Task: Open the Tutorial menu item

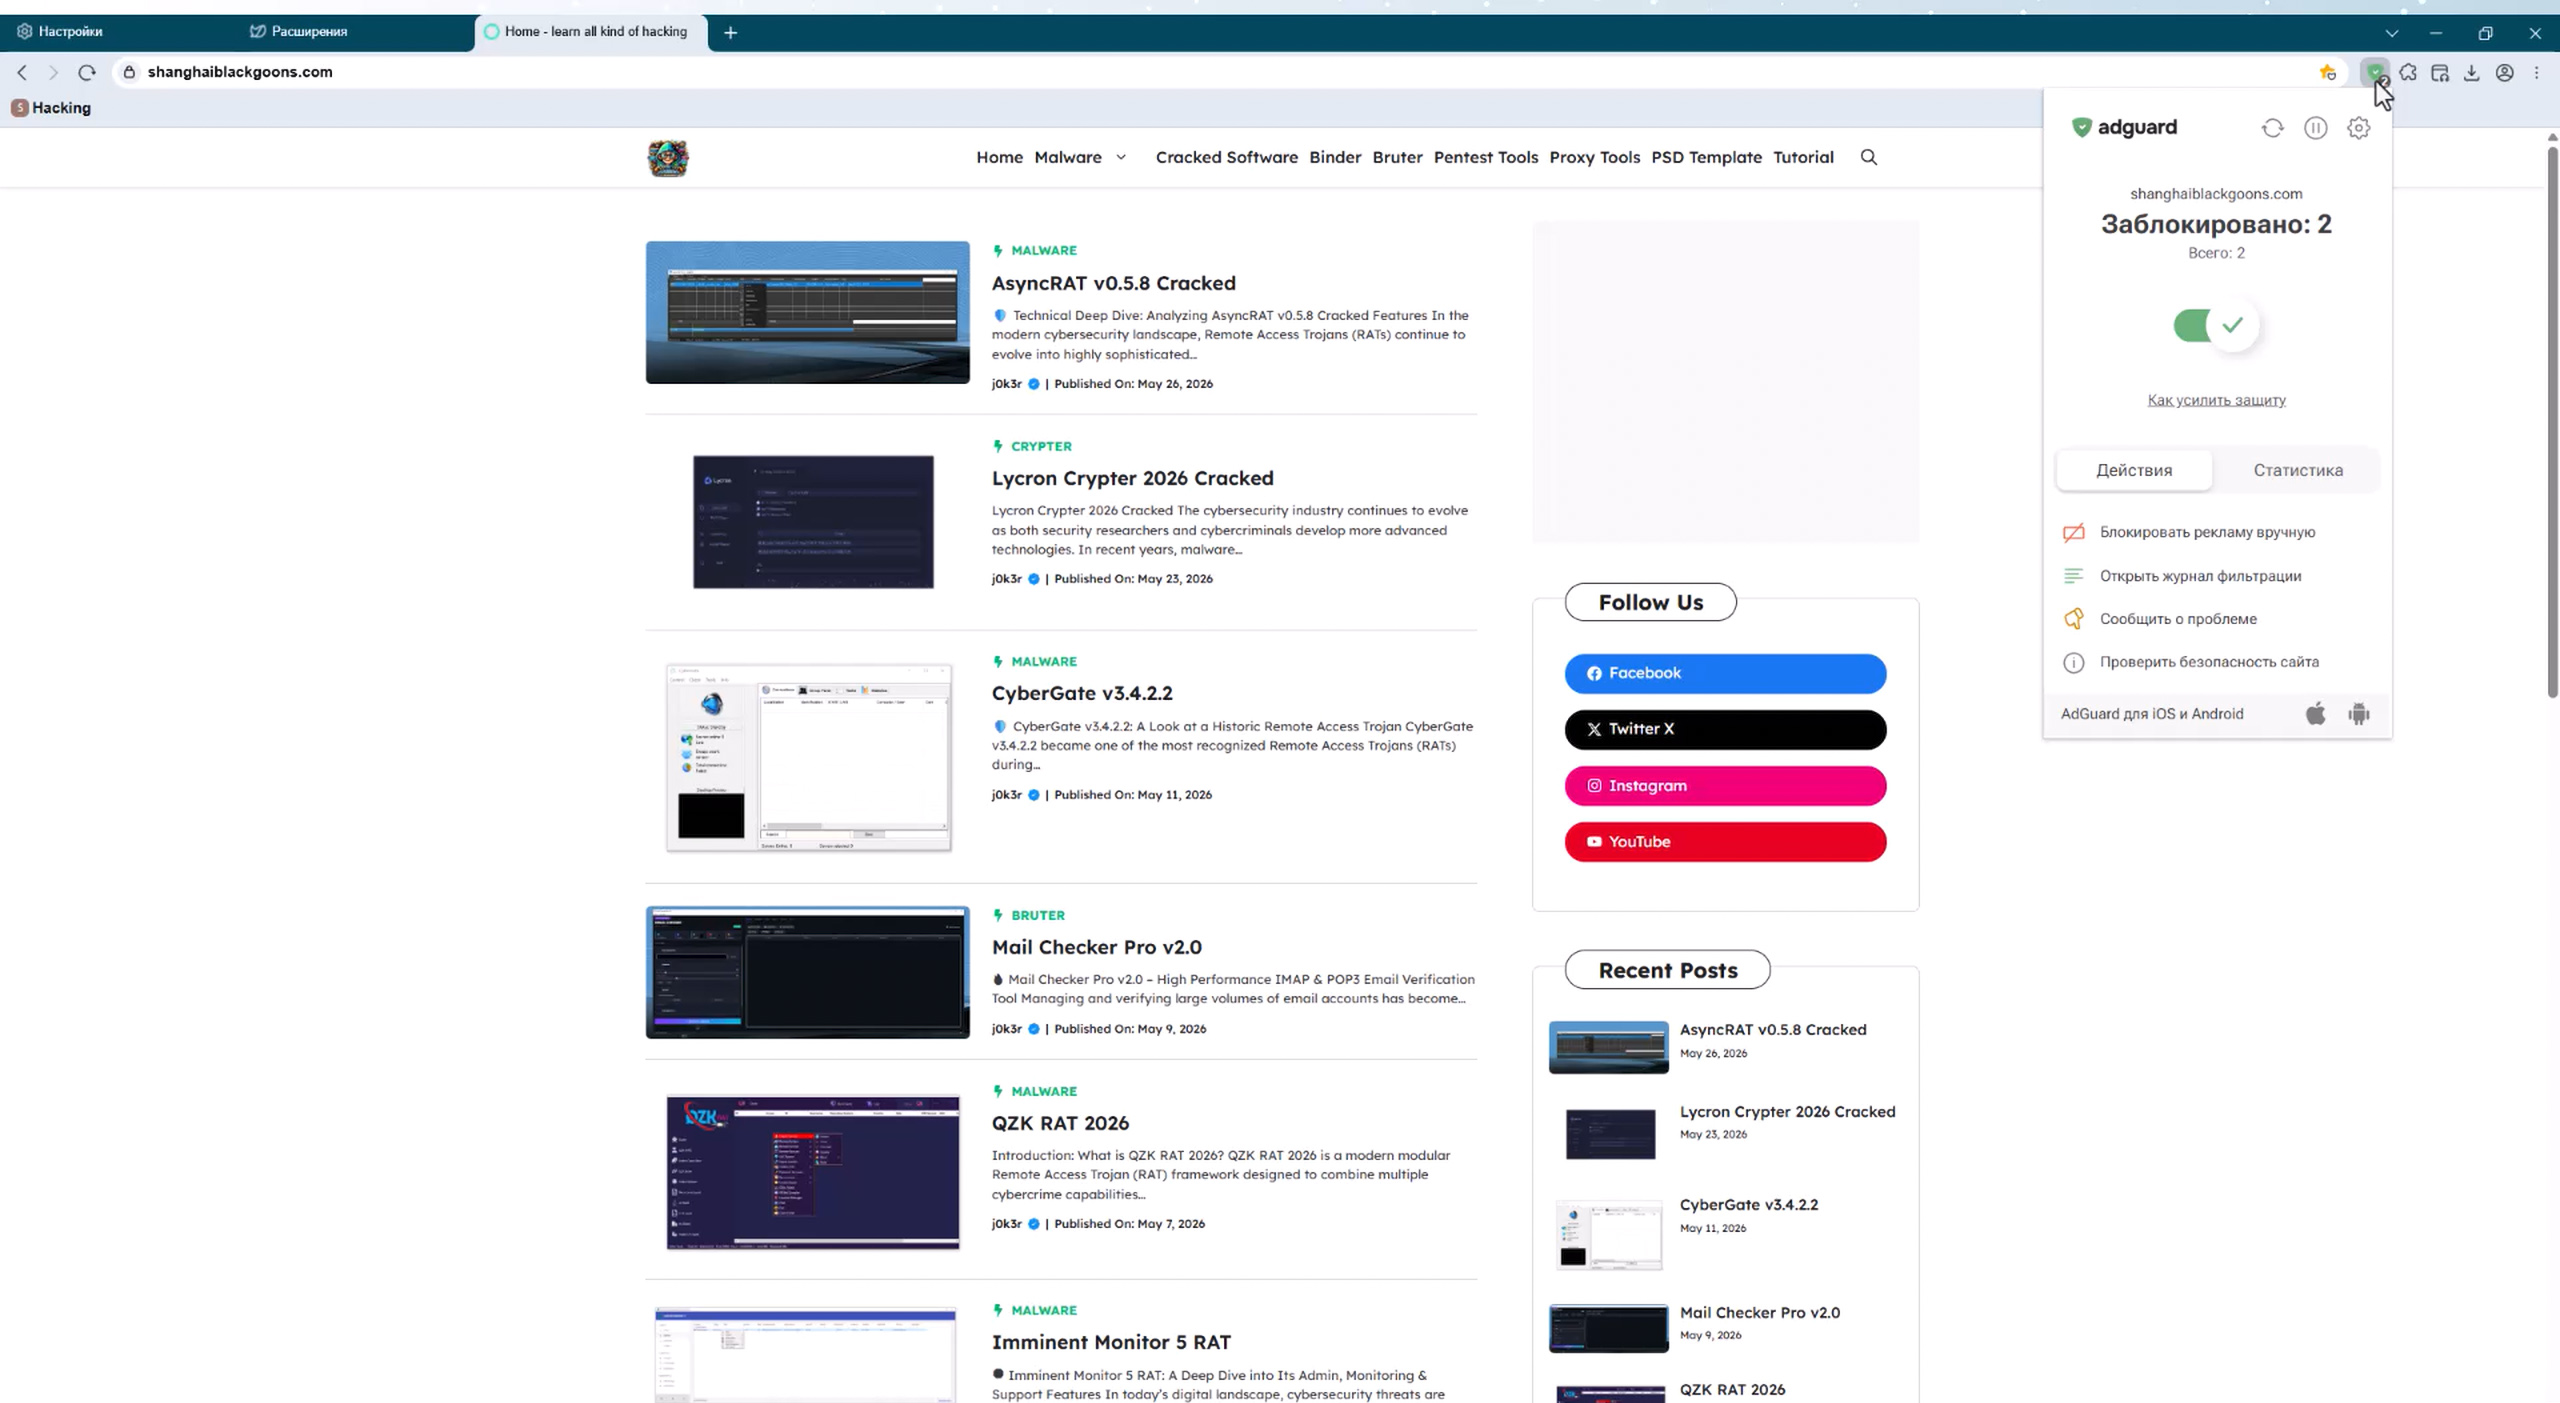Action: point(1803,157)
